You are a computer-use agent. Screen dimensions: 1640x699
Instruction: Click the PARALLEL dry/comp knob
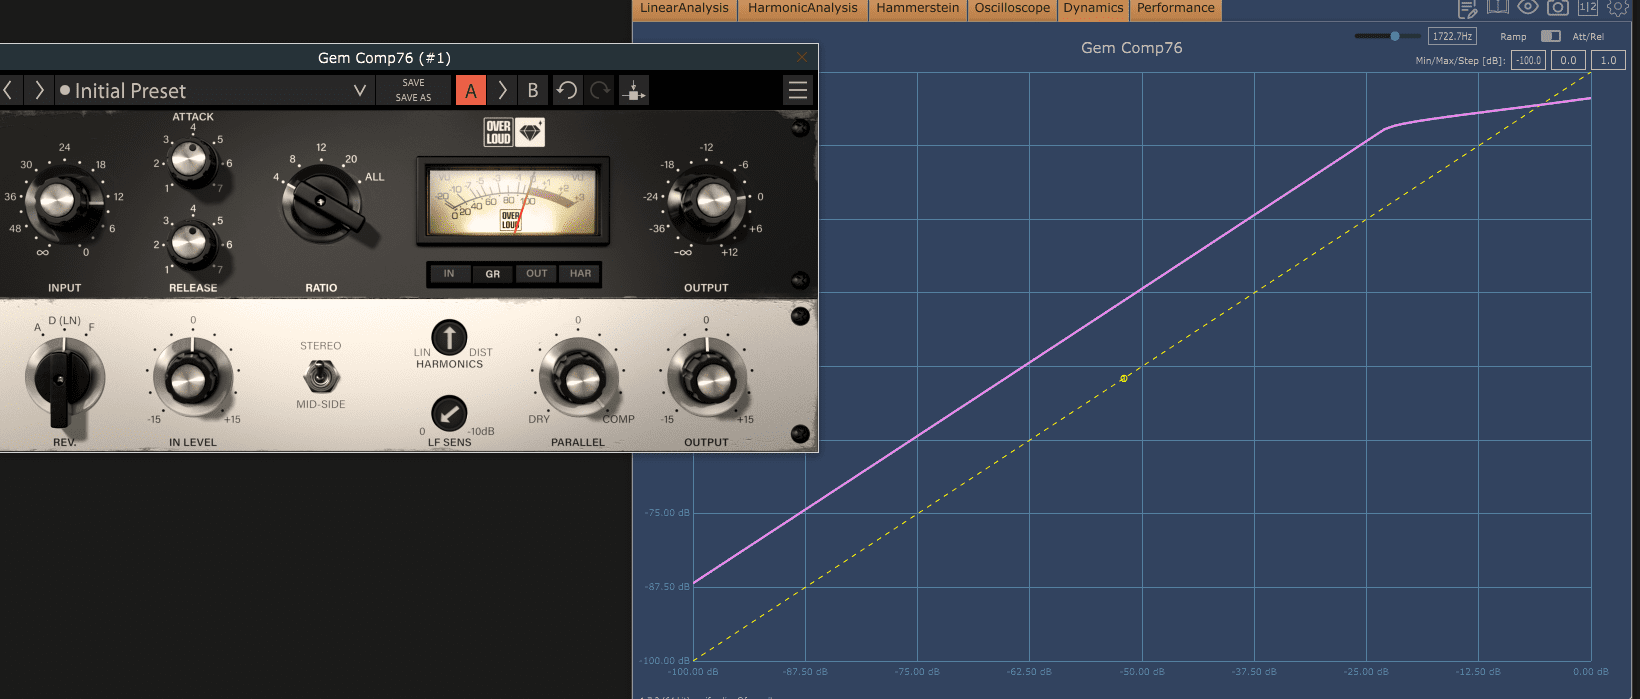pos(579,378)
